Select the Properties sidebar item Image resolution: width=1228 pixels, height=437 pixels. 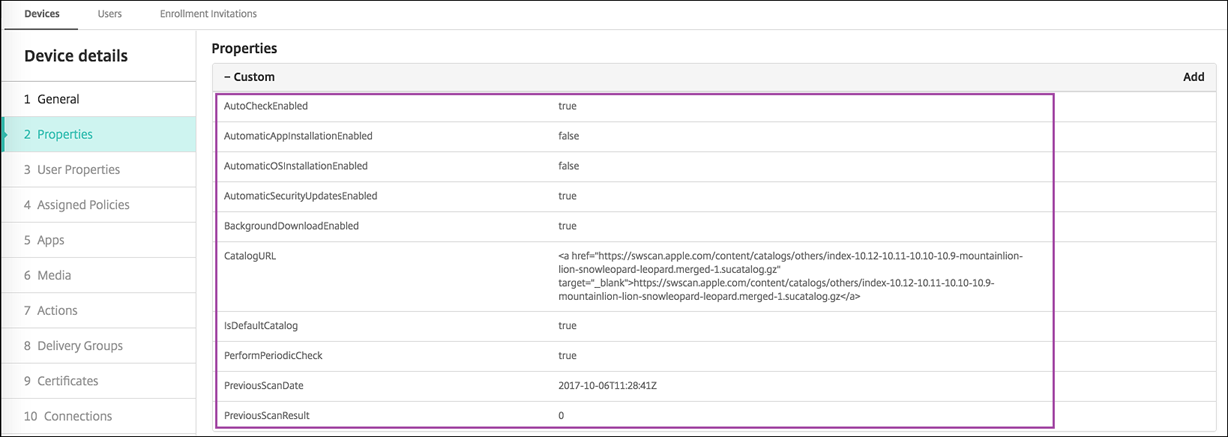pos(65,134)
